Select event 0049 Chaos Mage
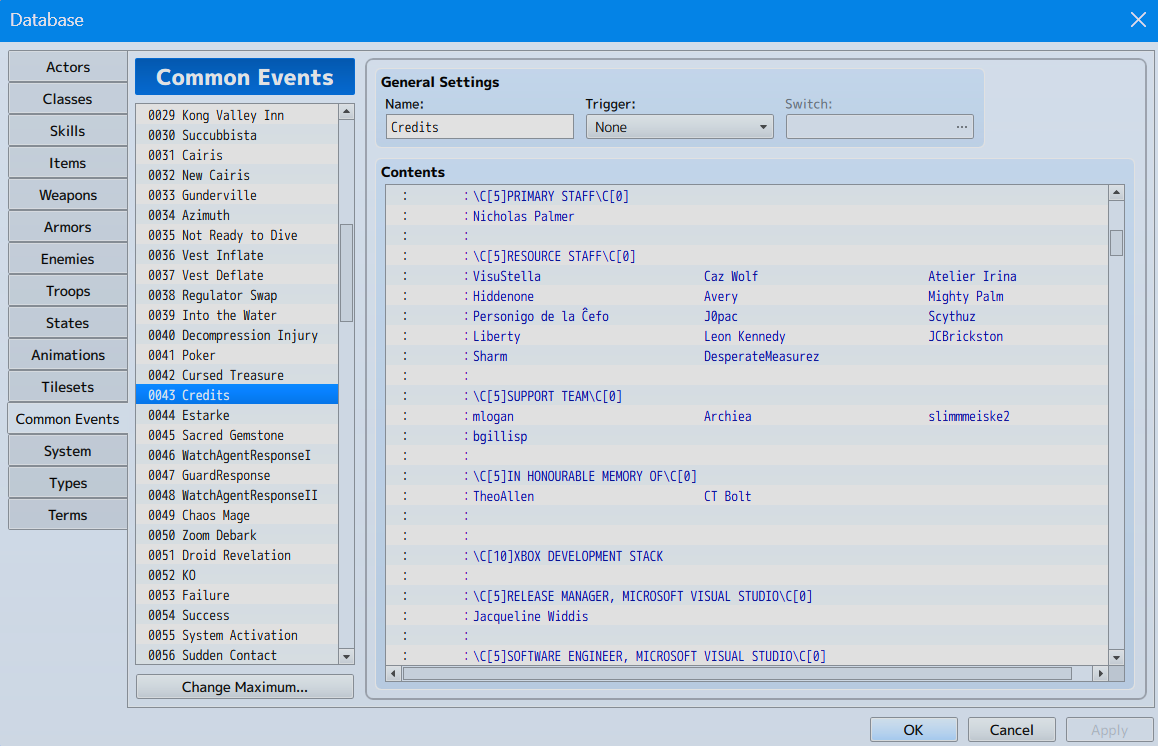1158x746 pixels. [x=237, y=515]
